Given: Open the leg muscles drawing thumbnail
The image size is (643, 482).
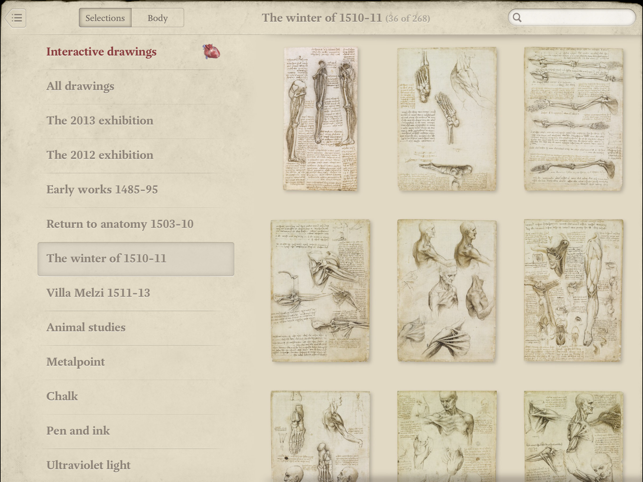Looking at the screenshot, I should pos(320,119).
